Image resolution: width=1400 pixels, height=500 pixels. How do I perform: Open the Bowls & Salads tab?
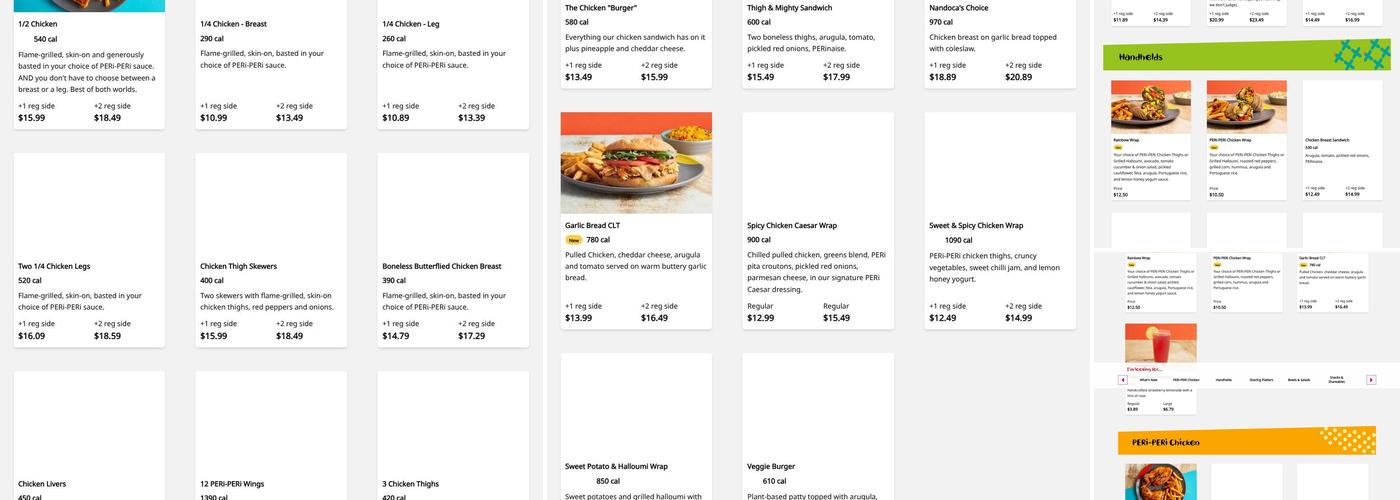point(1298,380)
